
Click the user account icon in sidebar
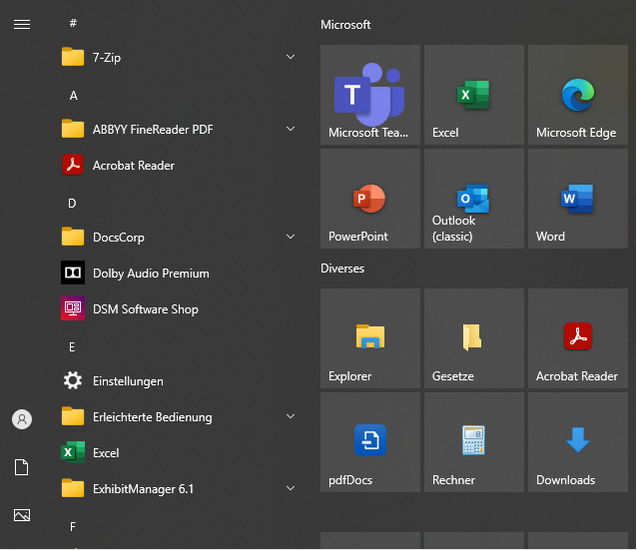point(22,419)
